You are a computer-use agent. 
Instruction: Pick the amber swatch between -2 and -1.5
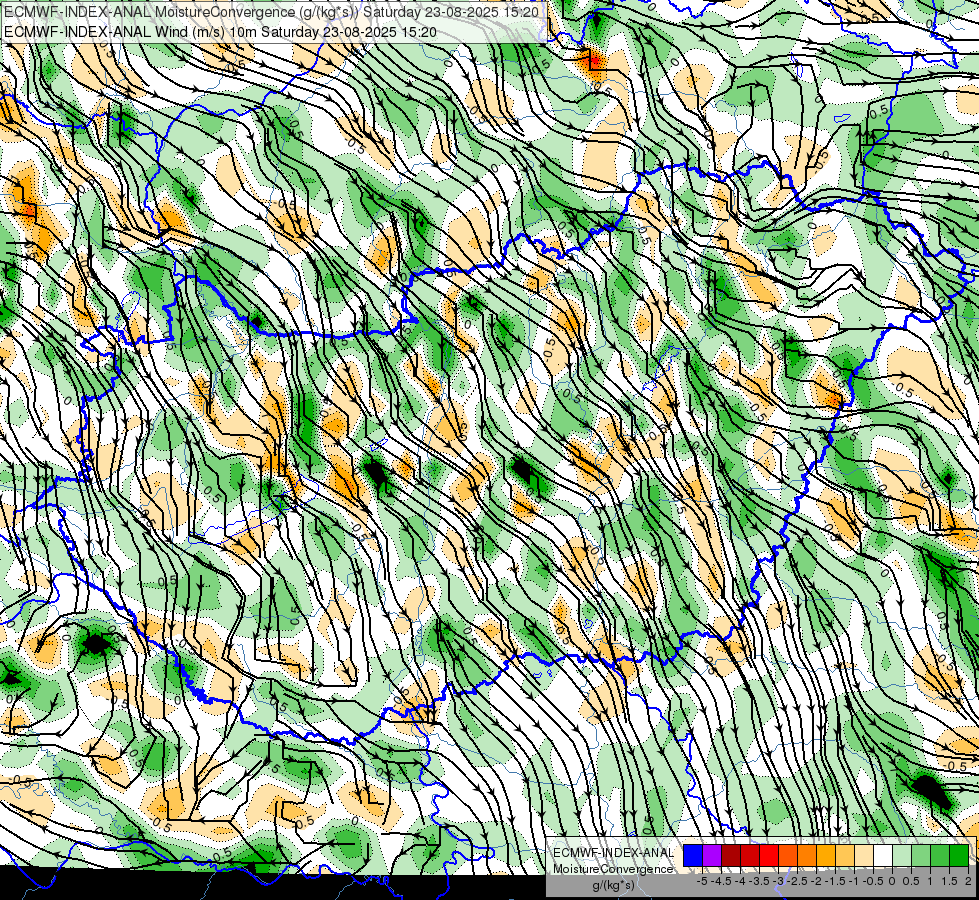point(826,855)
